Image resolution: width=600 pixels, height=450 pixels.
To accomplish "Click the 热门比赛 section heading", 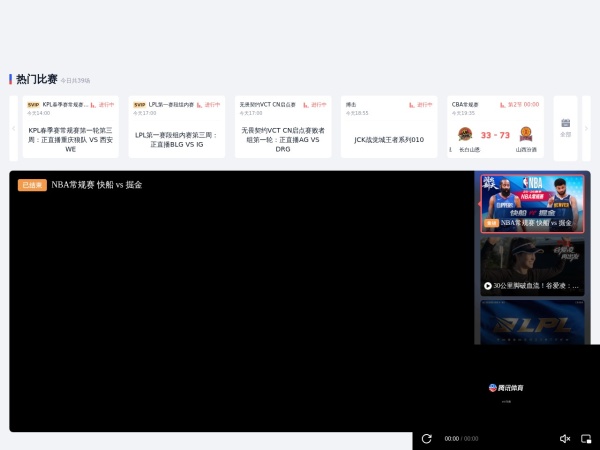I will 36,79.
